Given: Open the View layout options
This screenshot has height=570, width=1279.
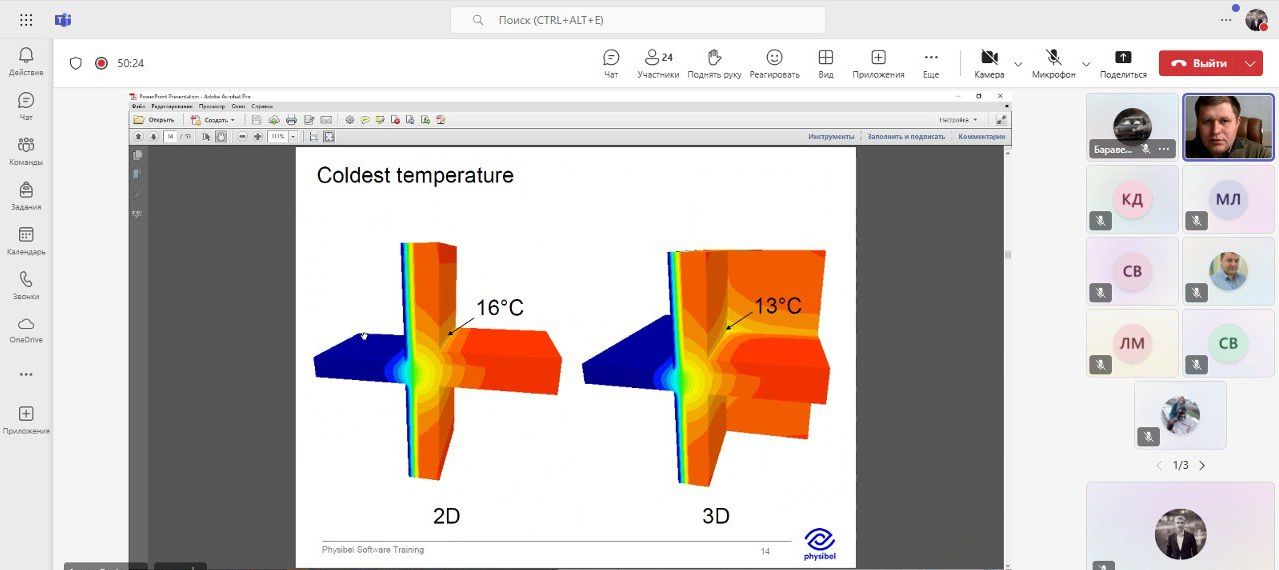Looking at the screenshot, I should [826, 64].
